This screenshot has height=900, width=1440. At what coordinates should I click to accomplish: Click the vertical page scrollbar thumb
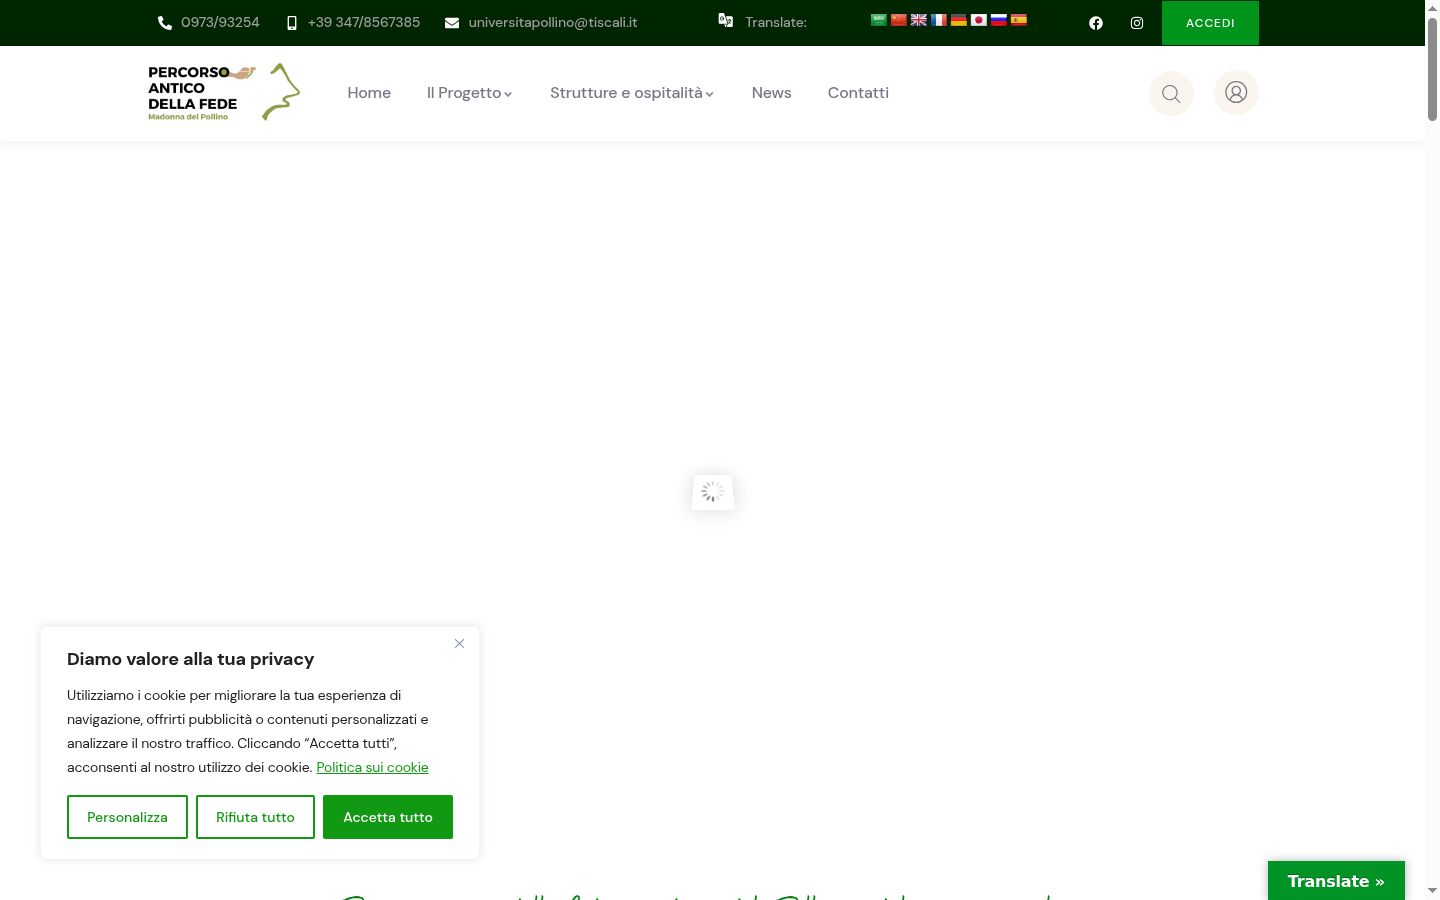[x=1432, y=68]
